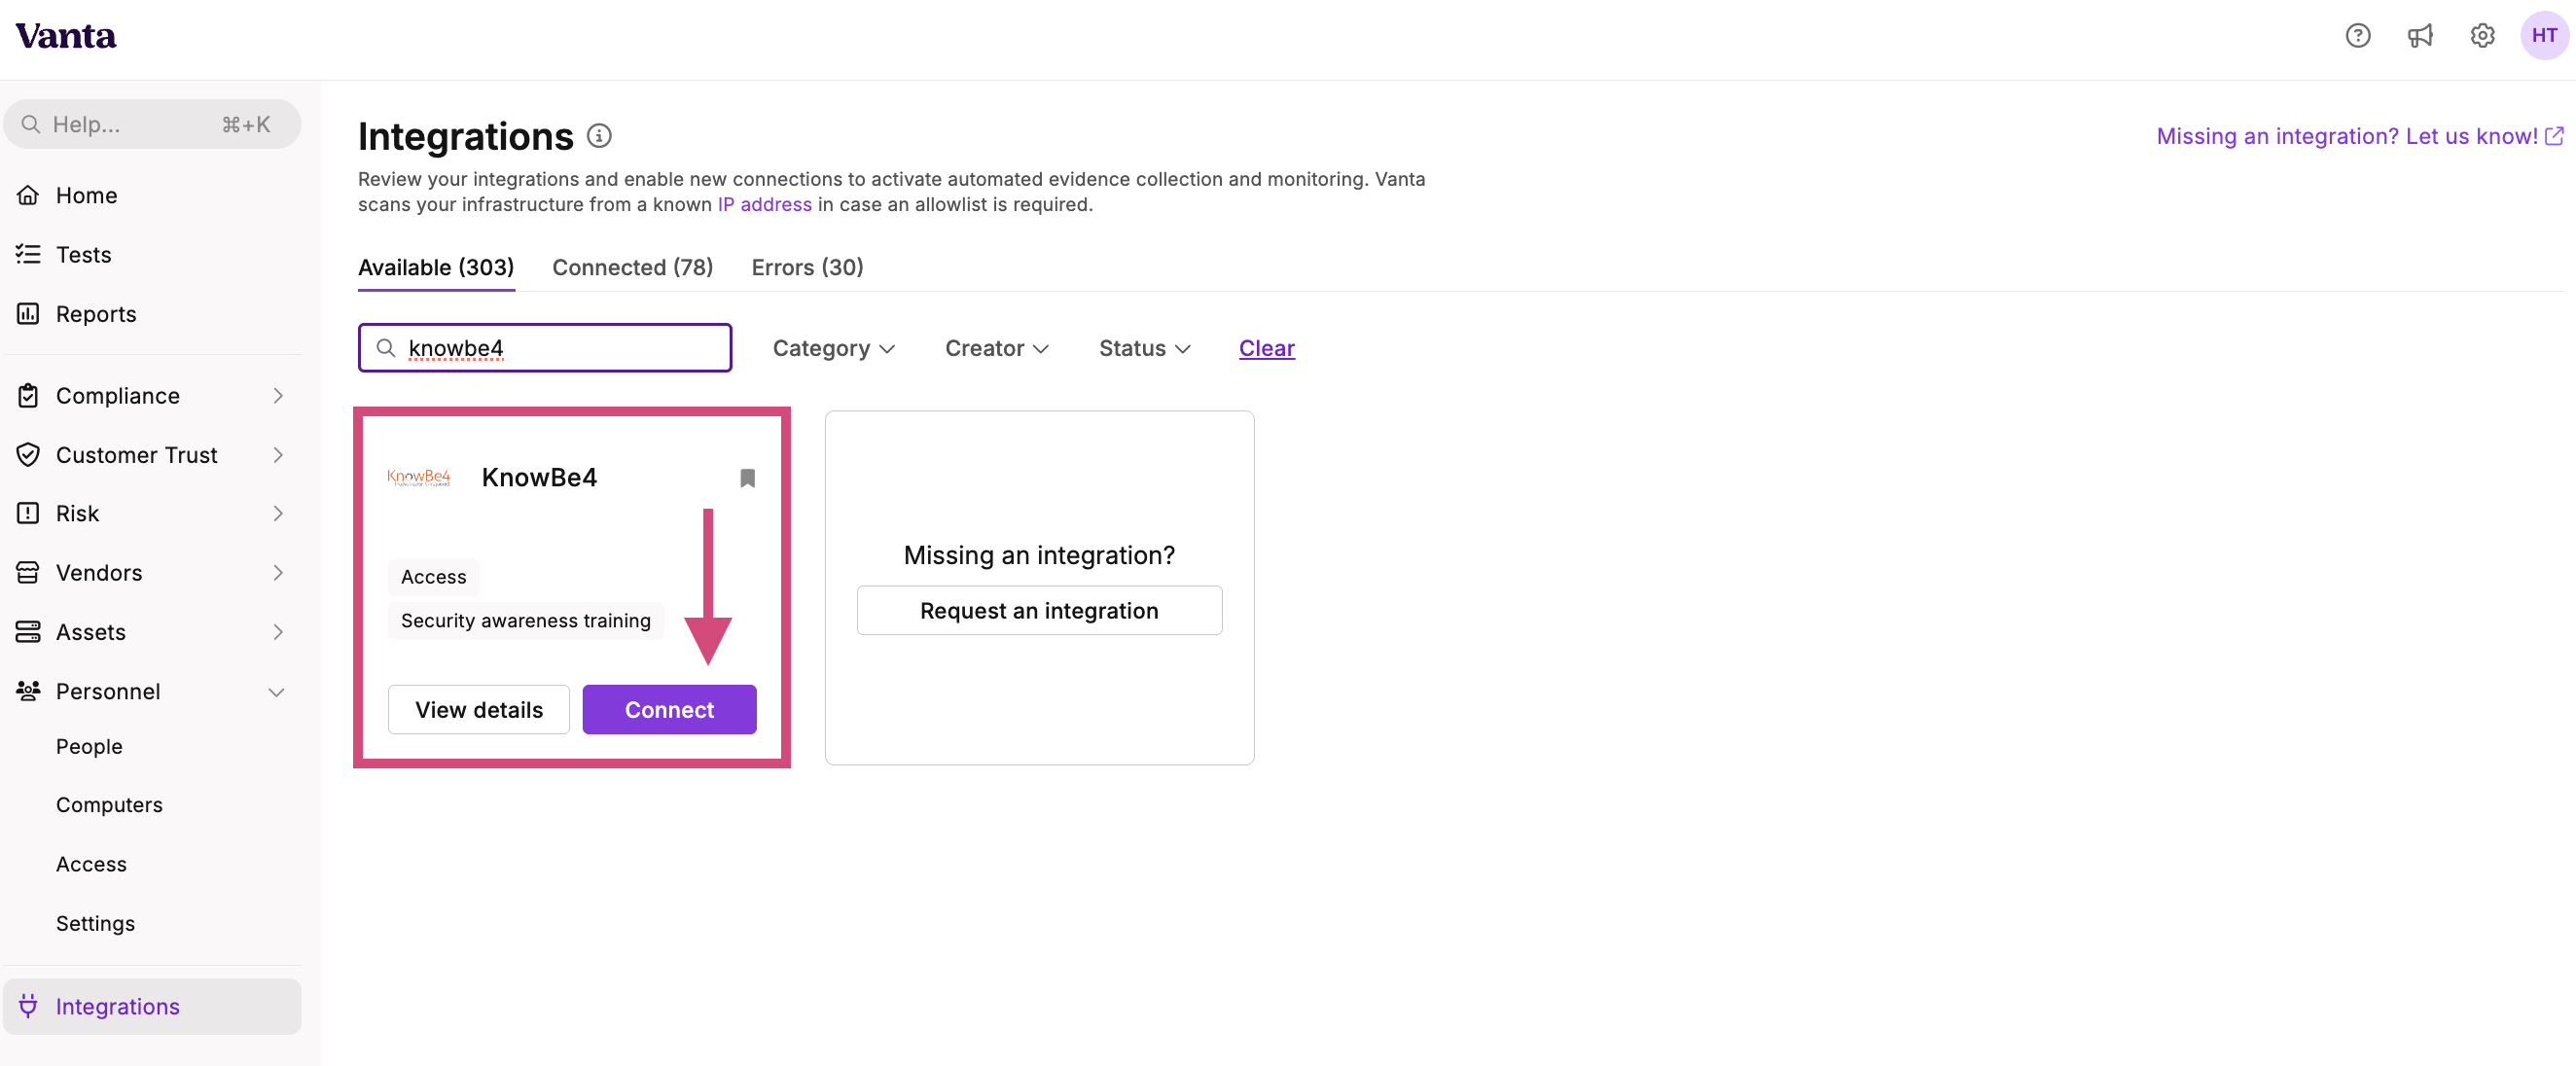Click the Reports chart icon
Image resolution: width=2576 pixels, height=1066 pixels.
point(28,314)
